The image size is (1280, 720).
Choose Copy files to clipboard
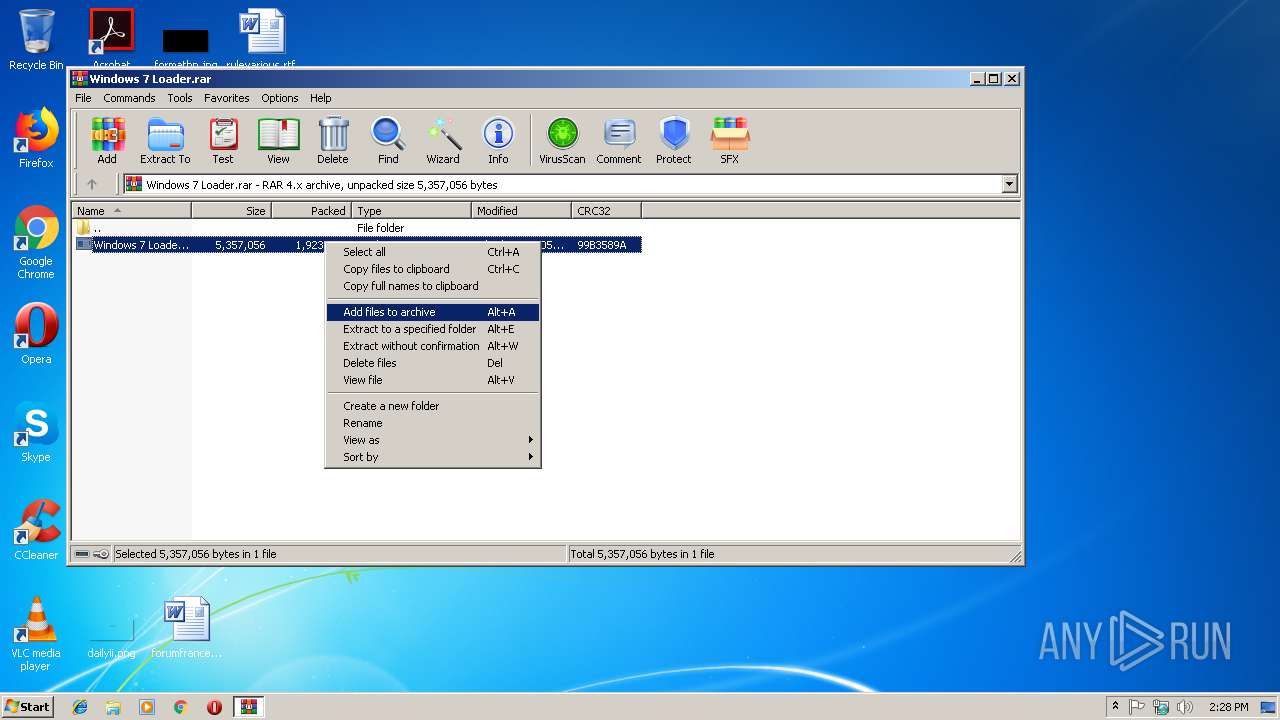(433, 269)
